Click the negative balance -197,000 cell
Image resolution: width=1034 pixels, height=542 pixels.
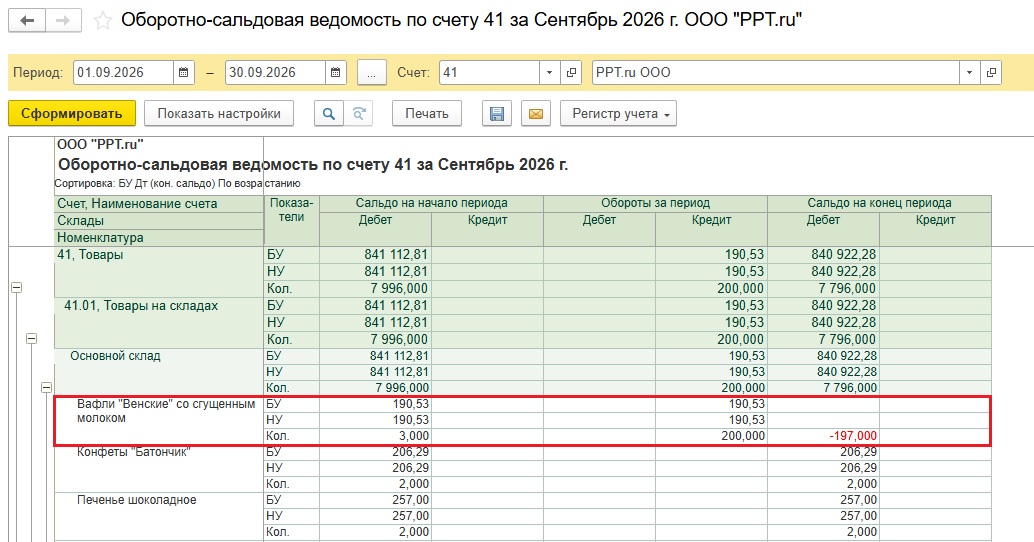coord(823,436)
